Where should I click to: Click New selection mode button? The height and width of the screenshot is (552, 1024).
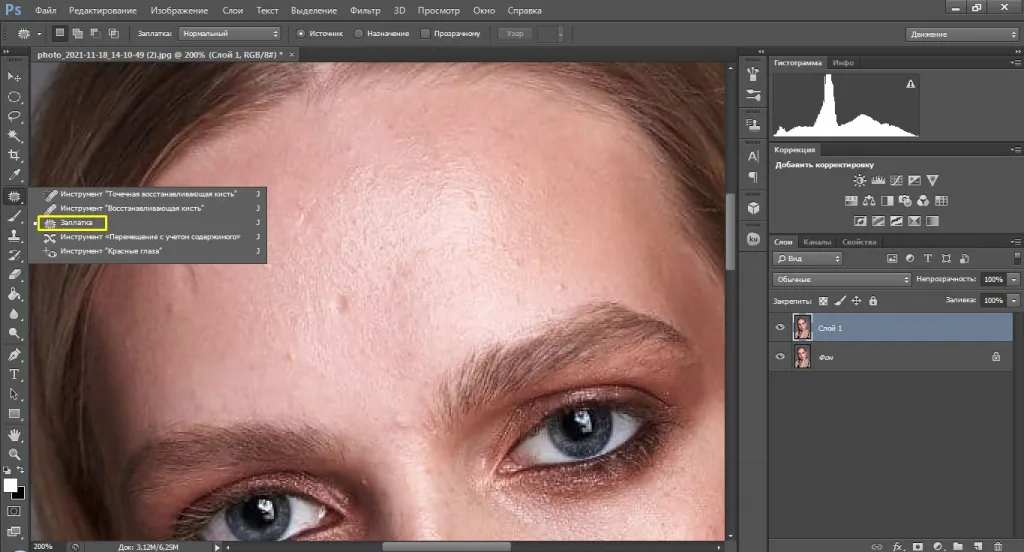[x=60, y=33]
